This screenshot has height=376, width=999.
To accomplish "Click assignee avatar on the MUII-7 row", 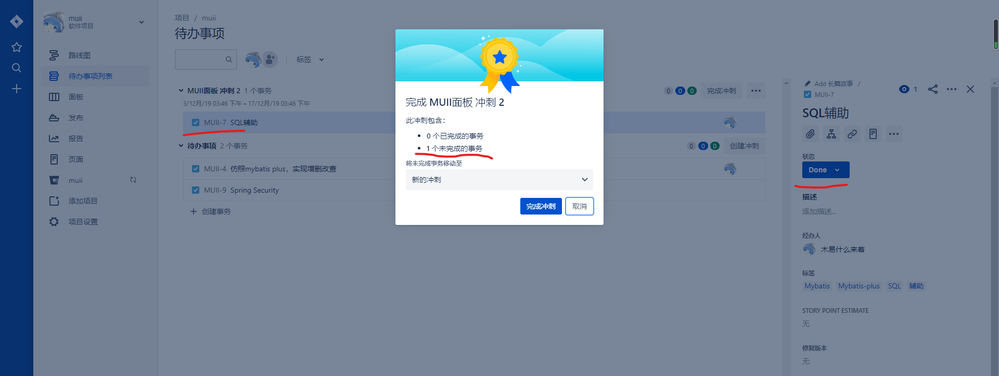I will [730, 122].
